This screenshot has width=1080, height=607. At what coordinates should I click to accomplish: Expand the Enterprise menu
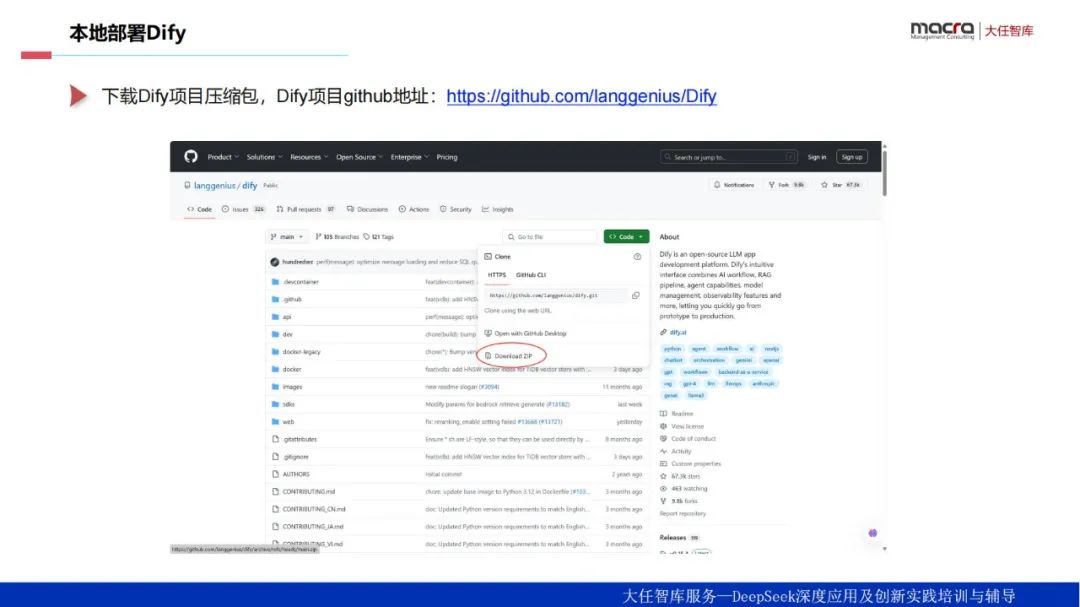(409, 157)
